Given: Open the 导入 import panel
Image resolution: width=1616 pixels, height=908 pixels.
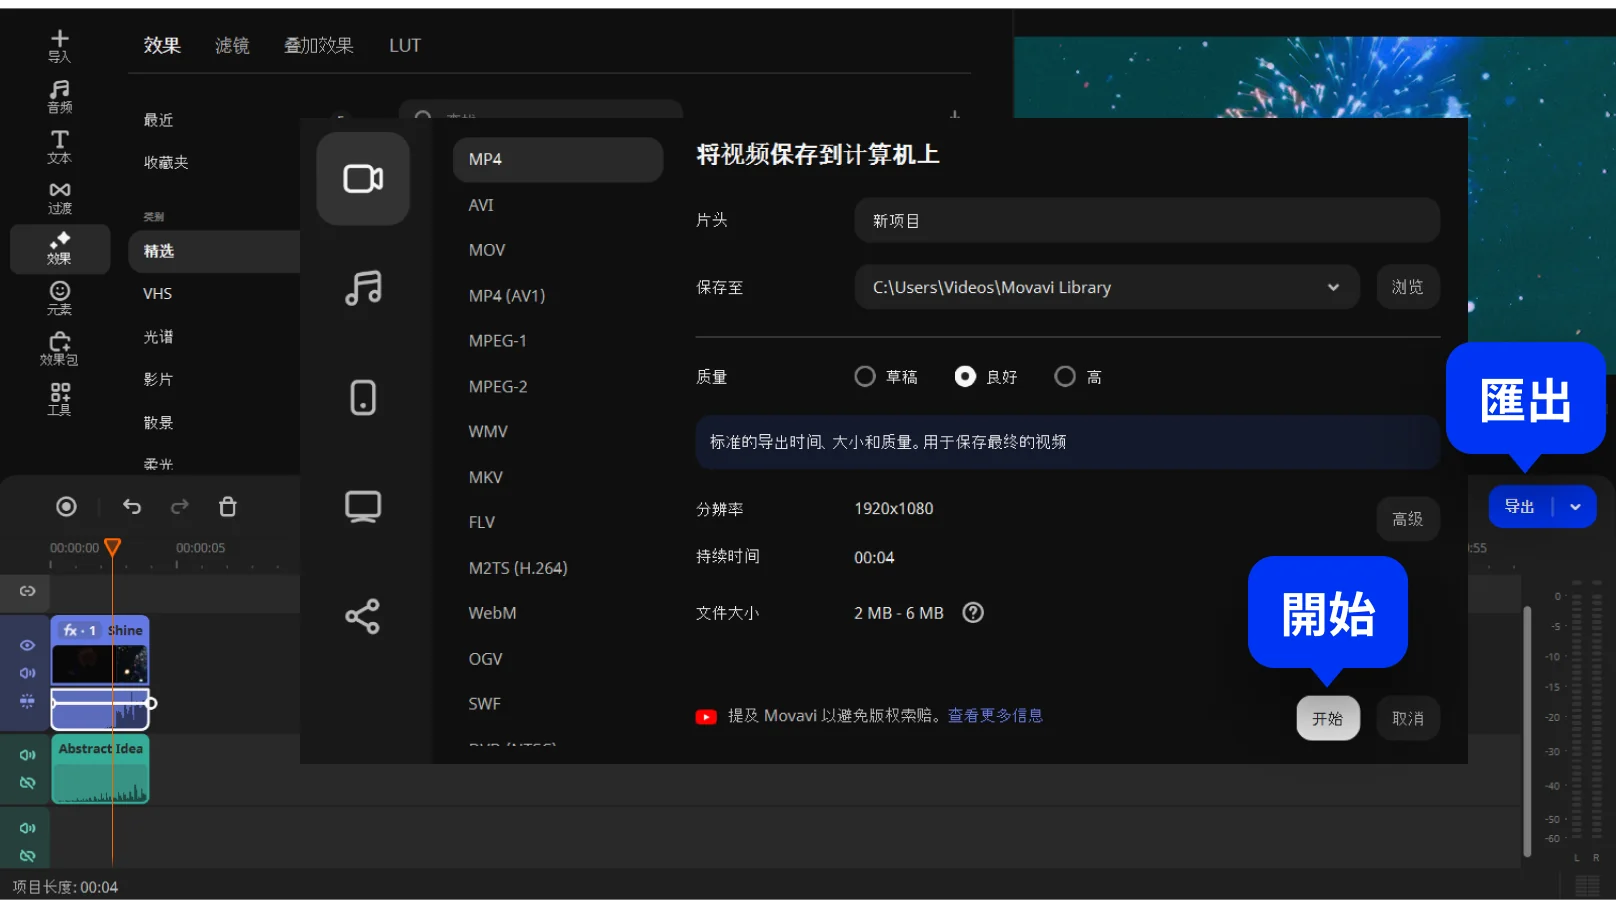Looking at the screenshot, I should click(x=59, y=46).
